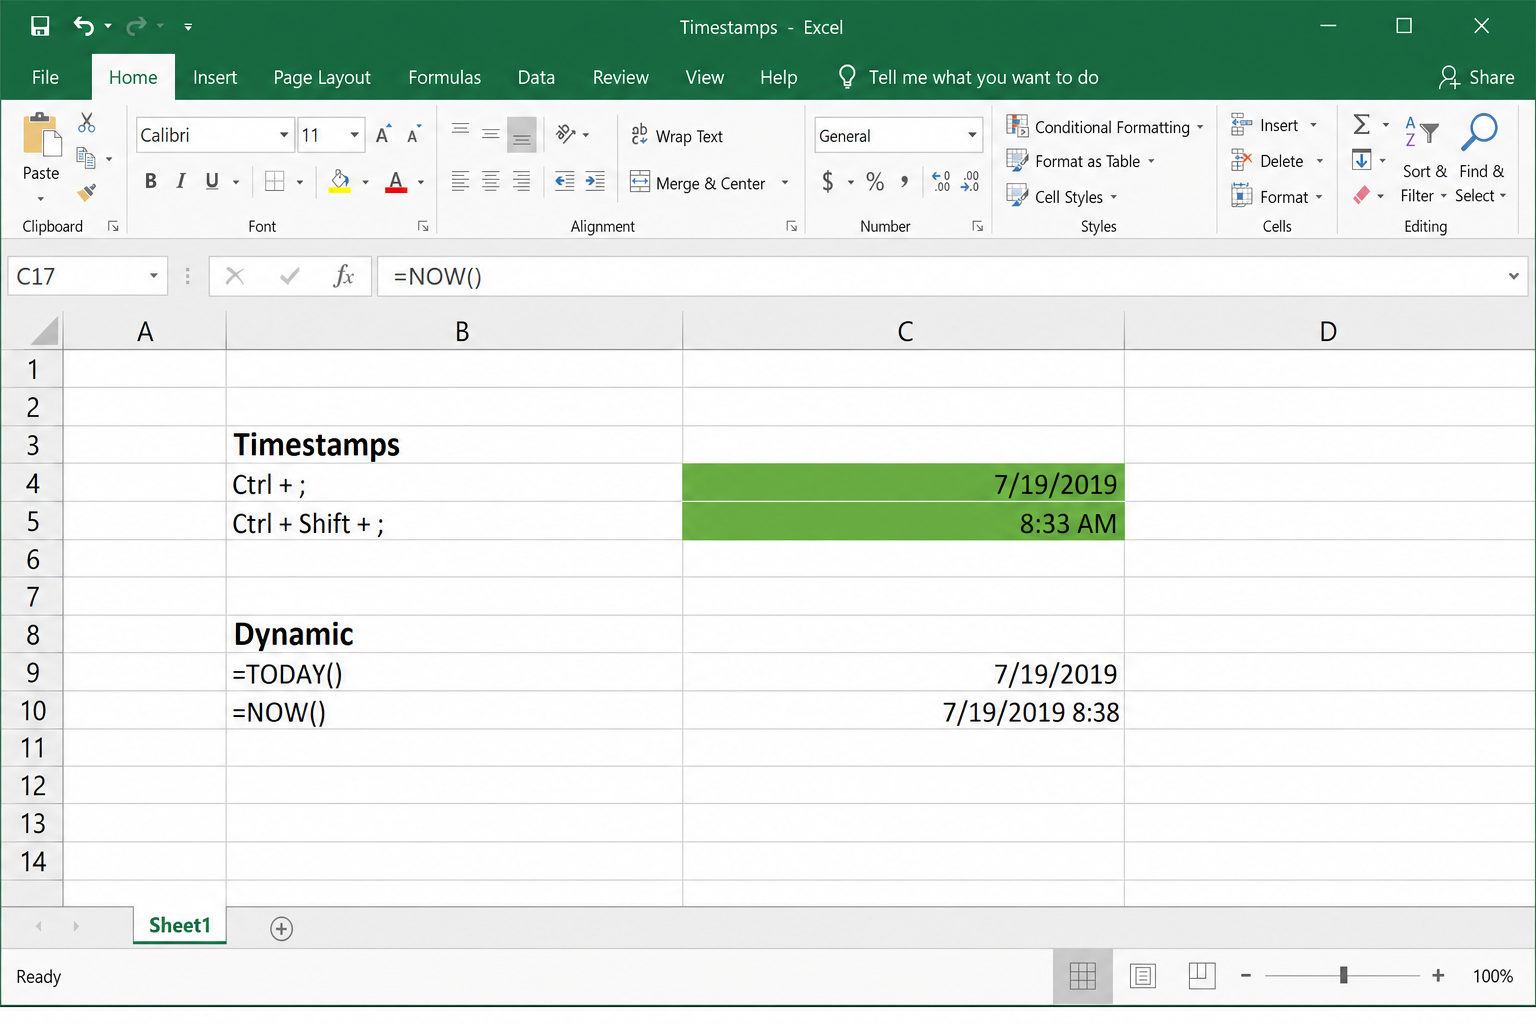Switch to the Page Layout tab

tap(322, 77)
